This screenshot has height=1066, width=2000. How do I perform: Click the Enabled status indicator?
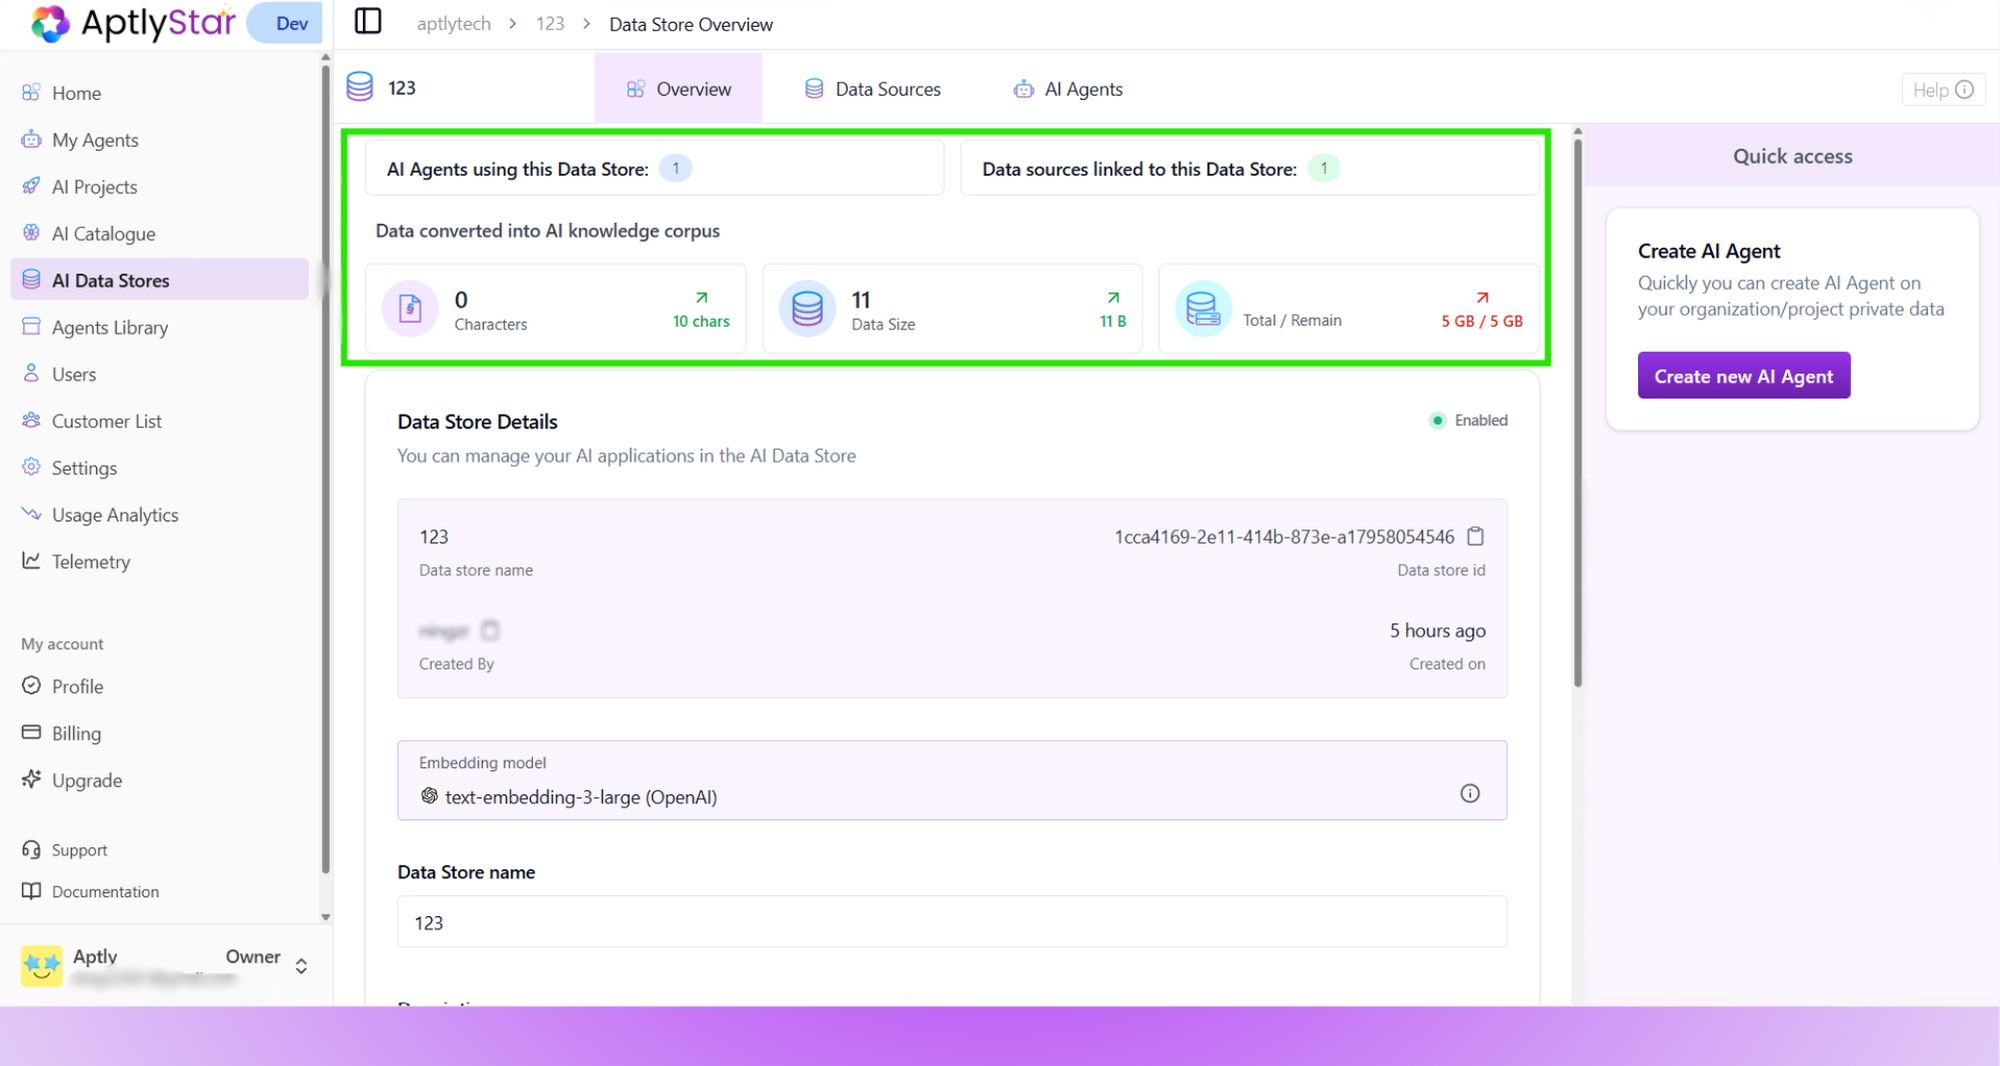[x=1468, y=420]
